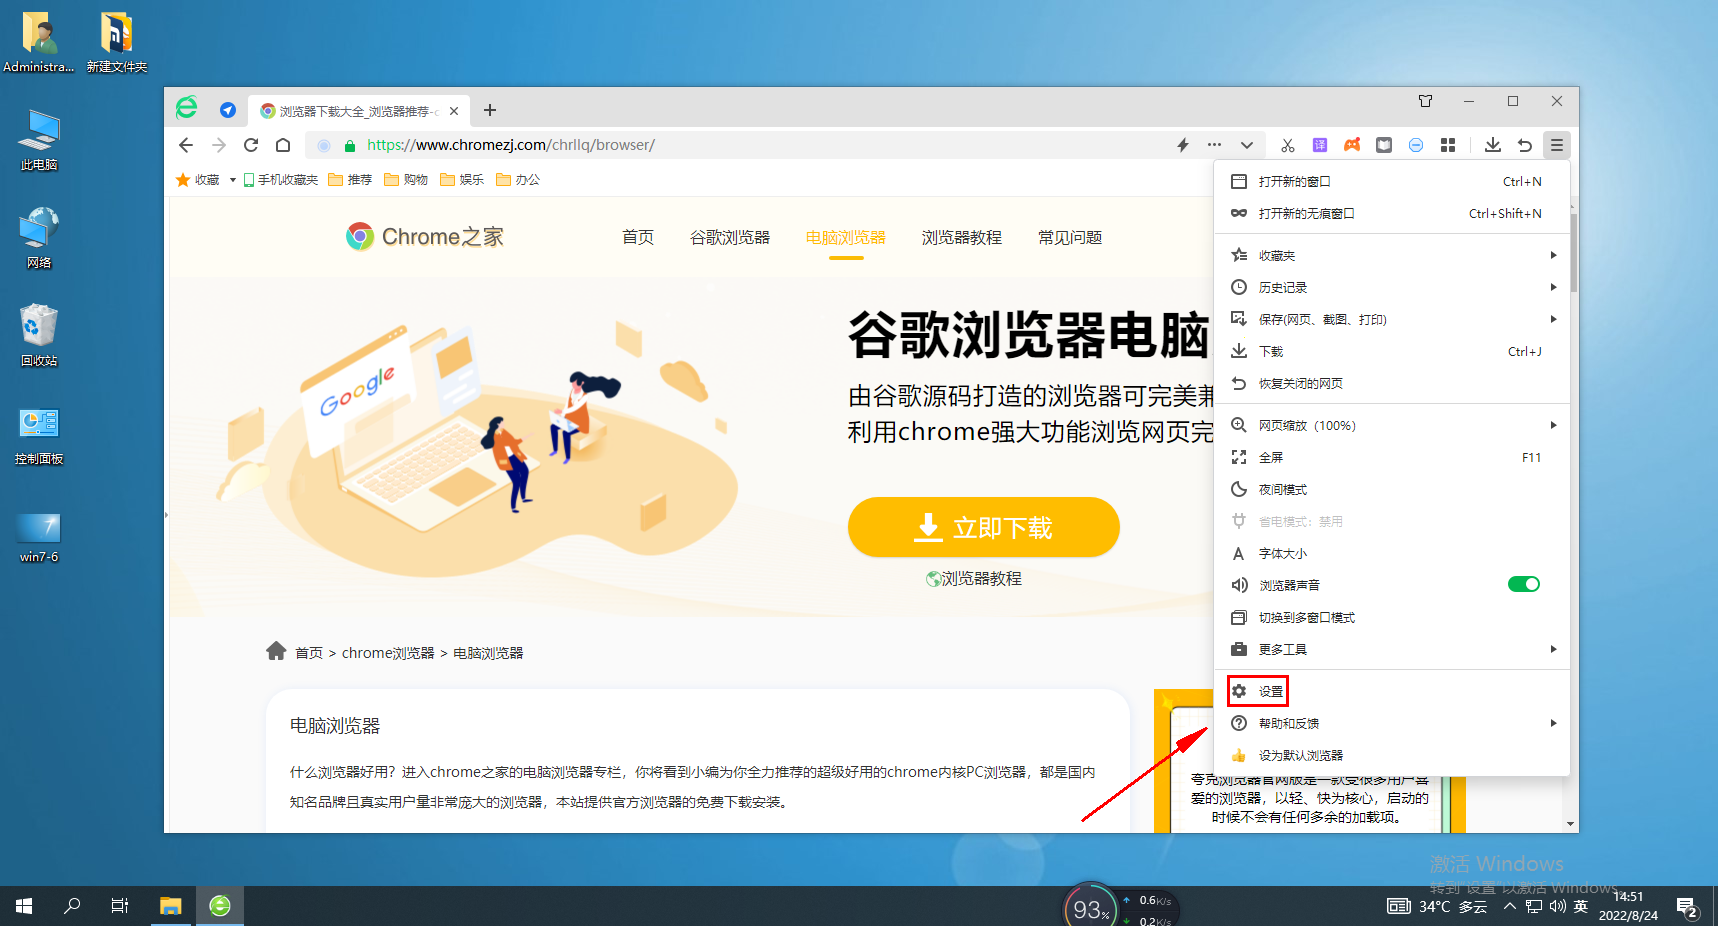Click the blue ad-block circle icon
This screenshot has width=1718, height=926.
click(1416, 145)
